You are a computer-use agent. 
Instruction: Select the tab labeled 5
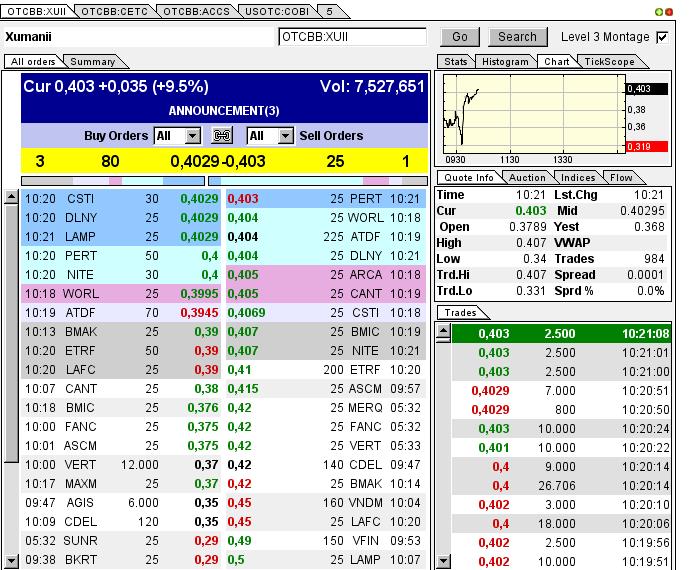pos(330,11)
